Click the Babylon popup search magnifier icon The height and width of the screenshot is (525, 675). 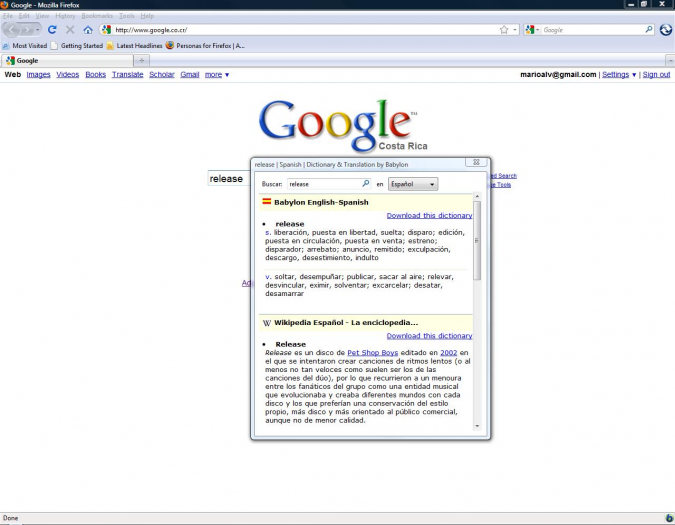365,184
